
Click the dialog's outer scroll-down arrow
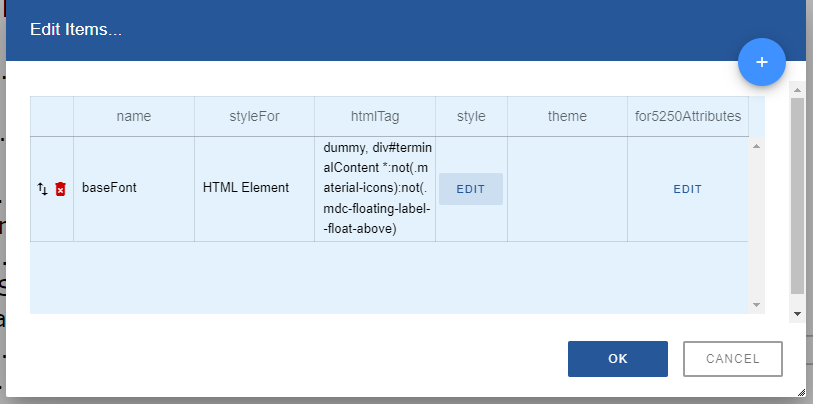tap(796, 313)
